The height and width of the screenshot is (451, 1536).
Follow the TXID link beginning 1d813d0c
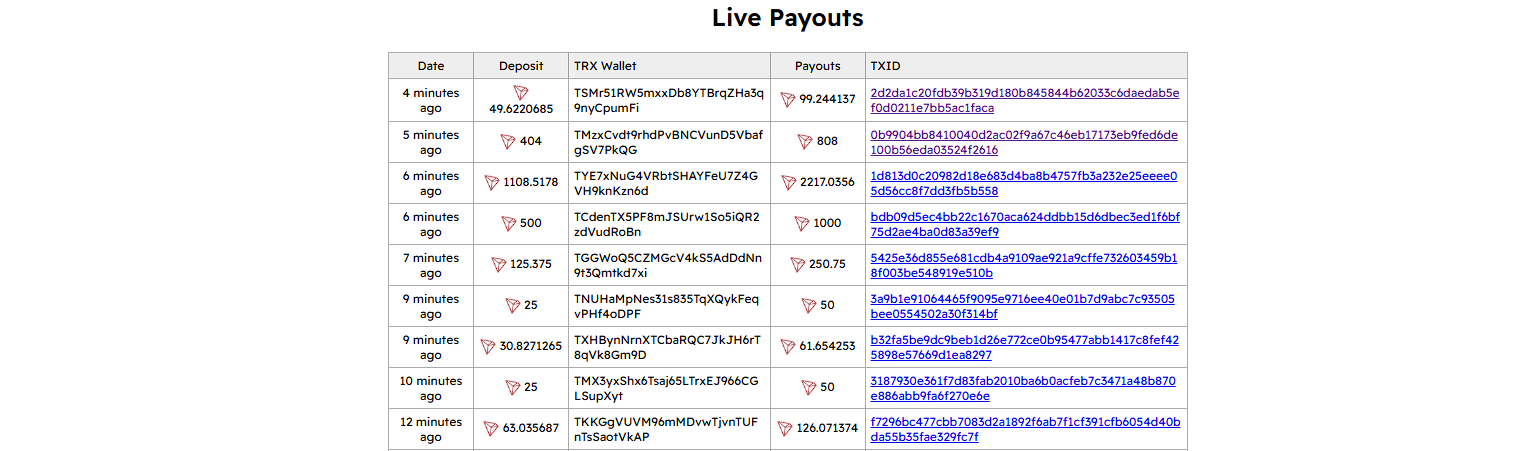click(x=1024, y=183)
